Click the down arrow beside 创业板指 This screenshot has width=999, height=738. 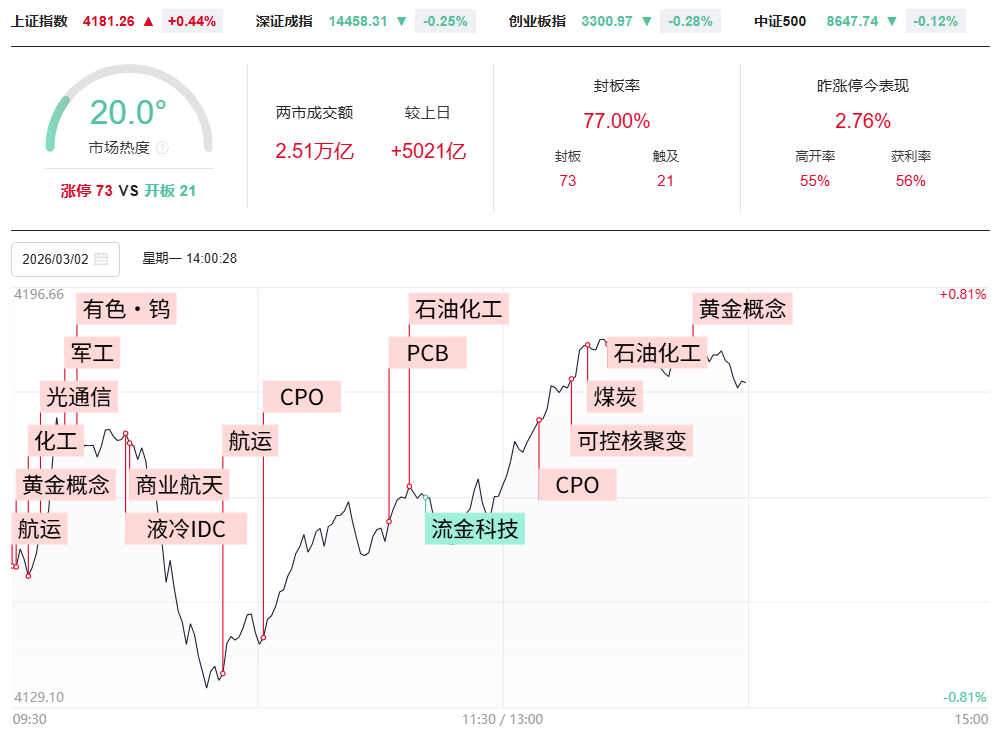pyautogui.click(x=647, y=21)
